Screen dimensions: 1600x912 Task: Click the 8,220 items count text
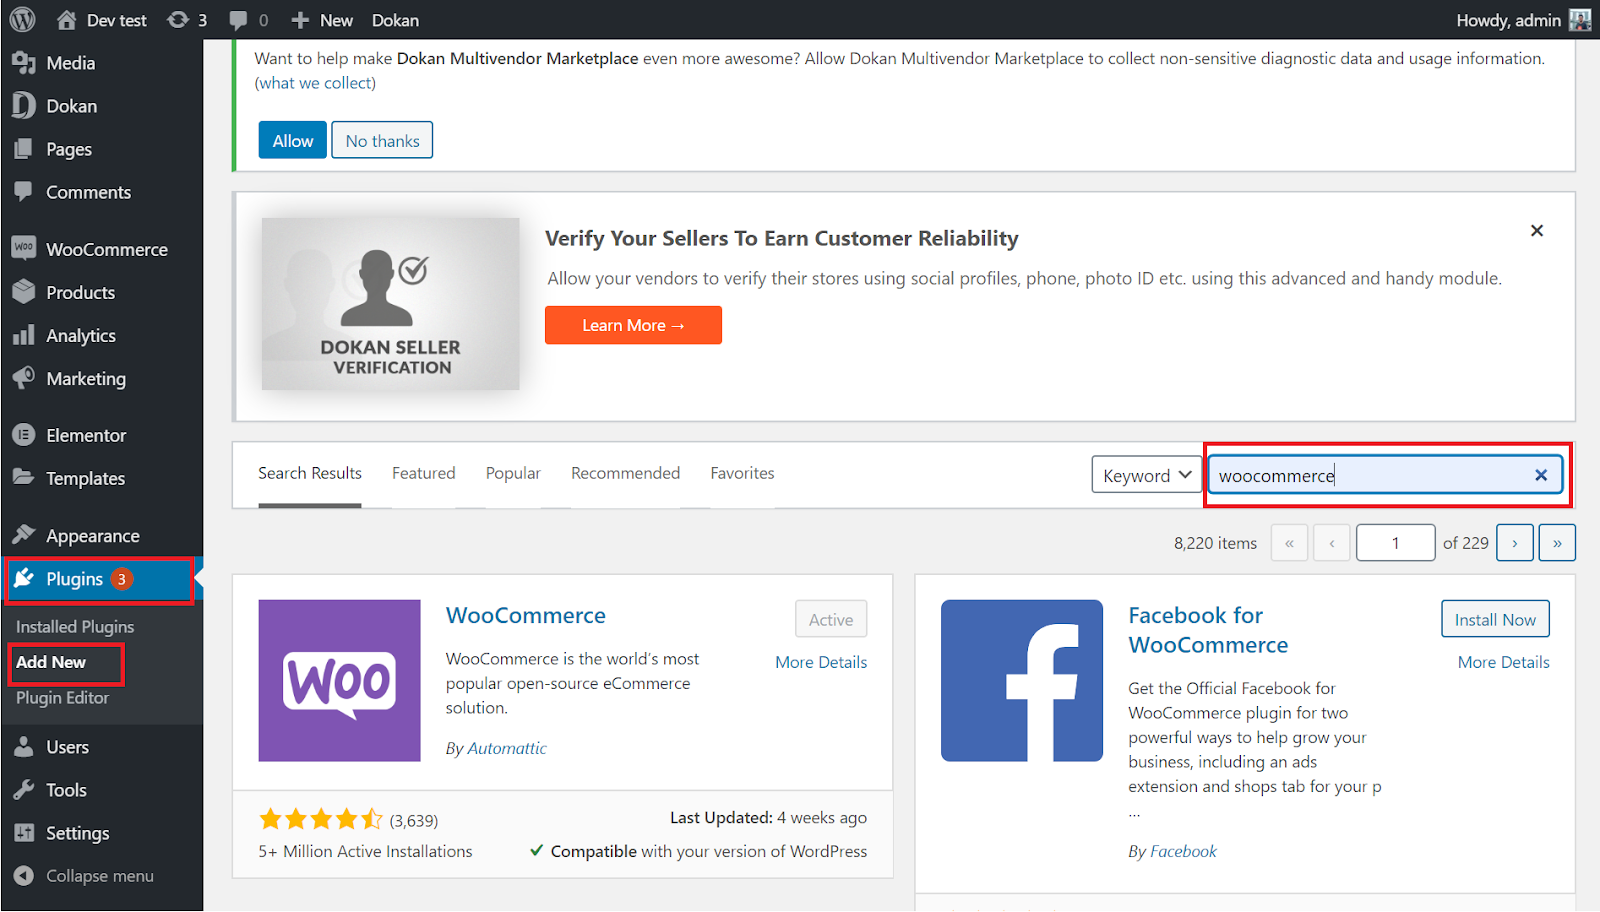coord(1215,543)
